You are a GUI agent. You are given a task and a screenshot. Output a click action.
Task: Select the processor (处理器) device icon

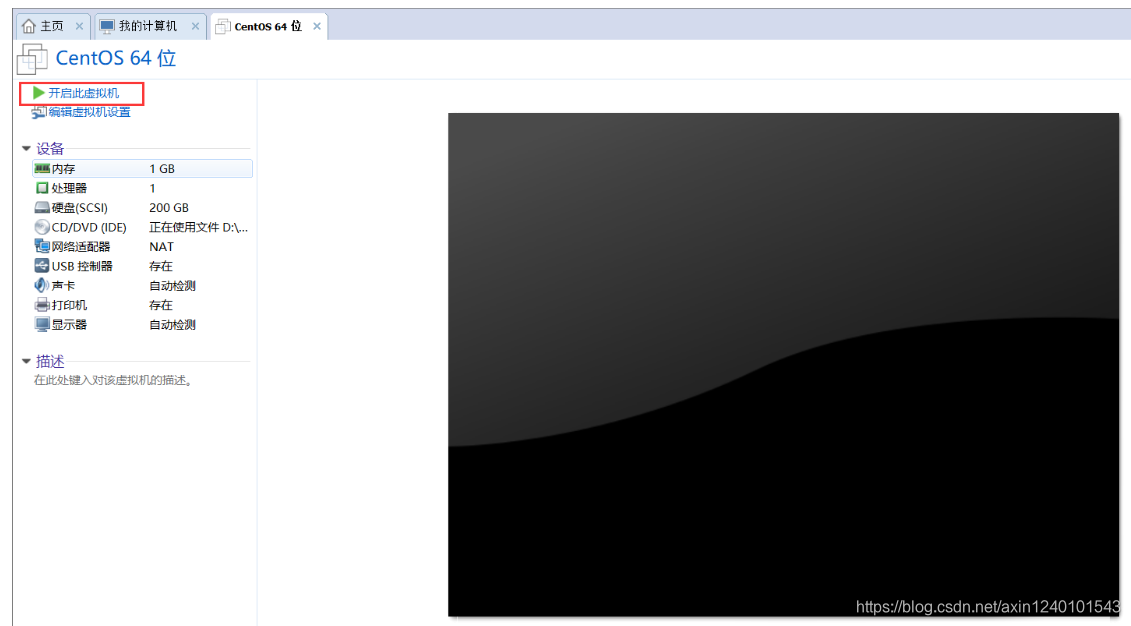[42, 188]
